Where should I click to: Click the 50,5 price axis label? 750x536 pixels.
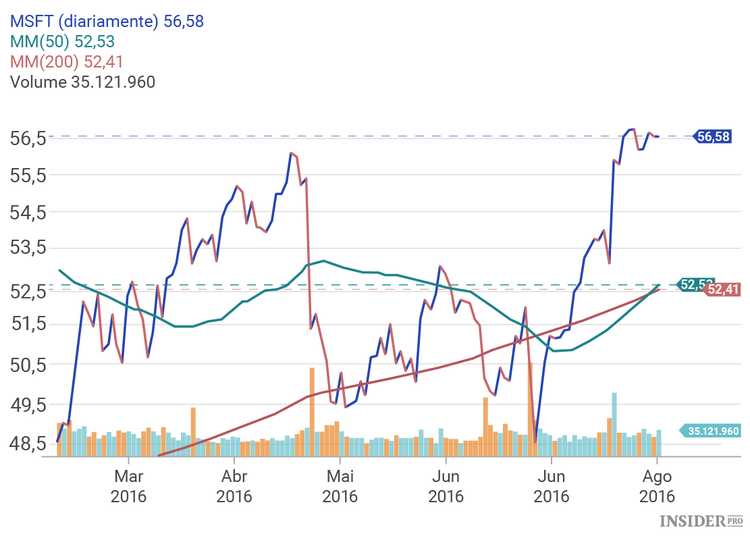pos(28,364)
